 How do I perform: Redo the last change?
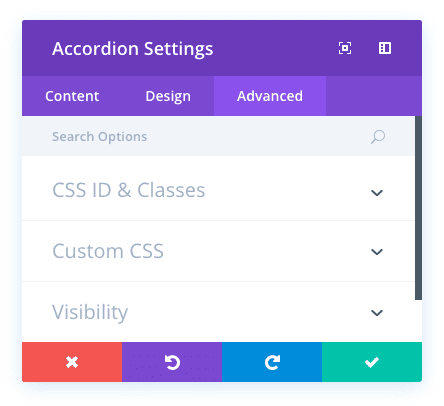[x=272, y=362]
